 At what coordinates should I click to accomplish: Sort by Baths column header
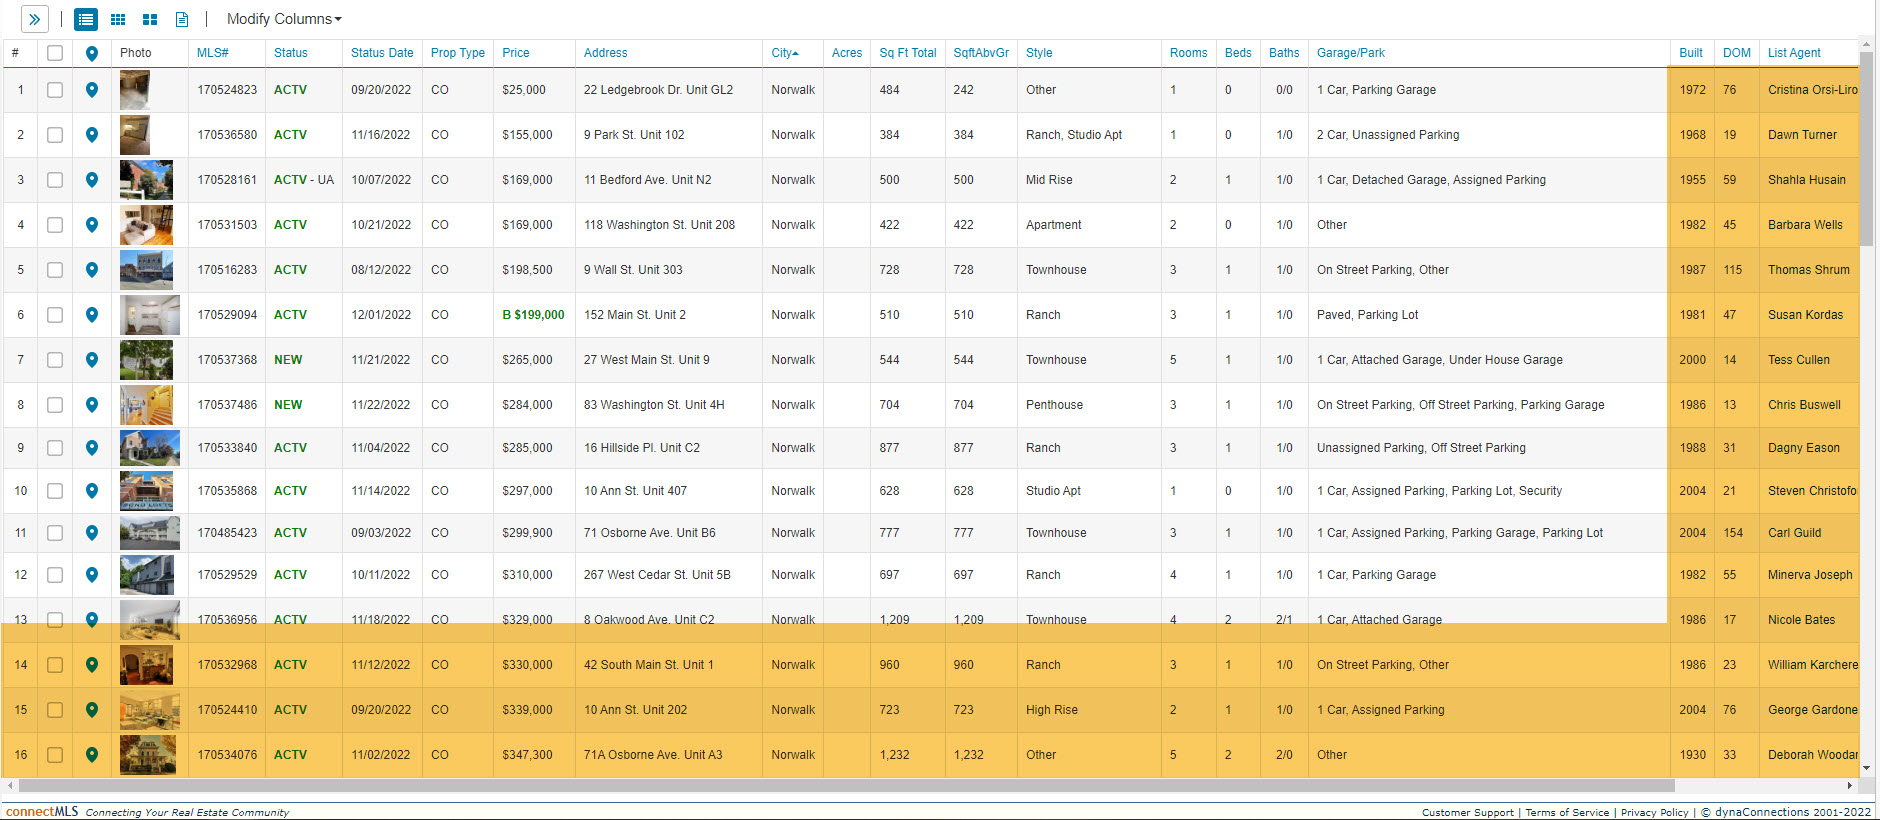point(1284,53)
